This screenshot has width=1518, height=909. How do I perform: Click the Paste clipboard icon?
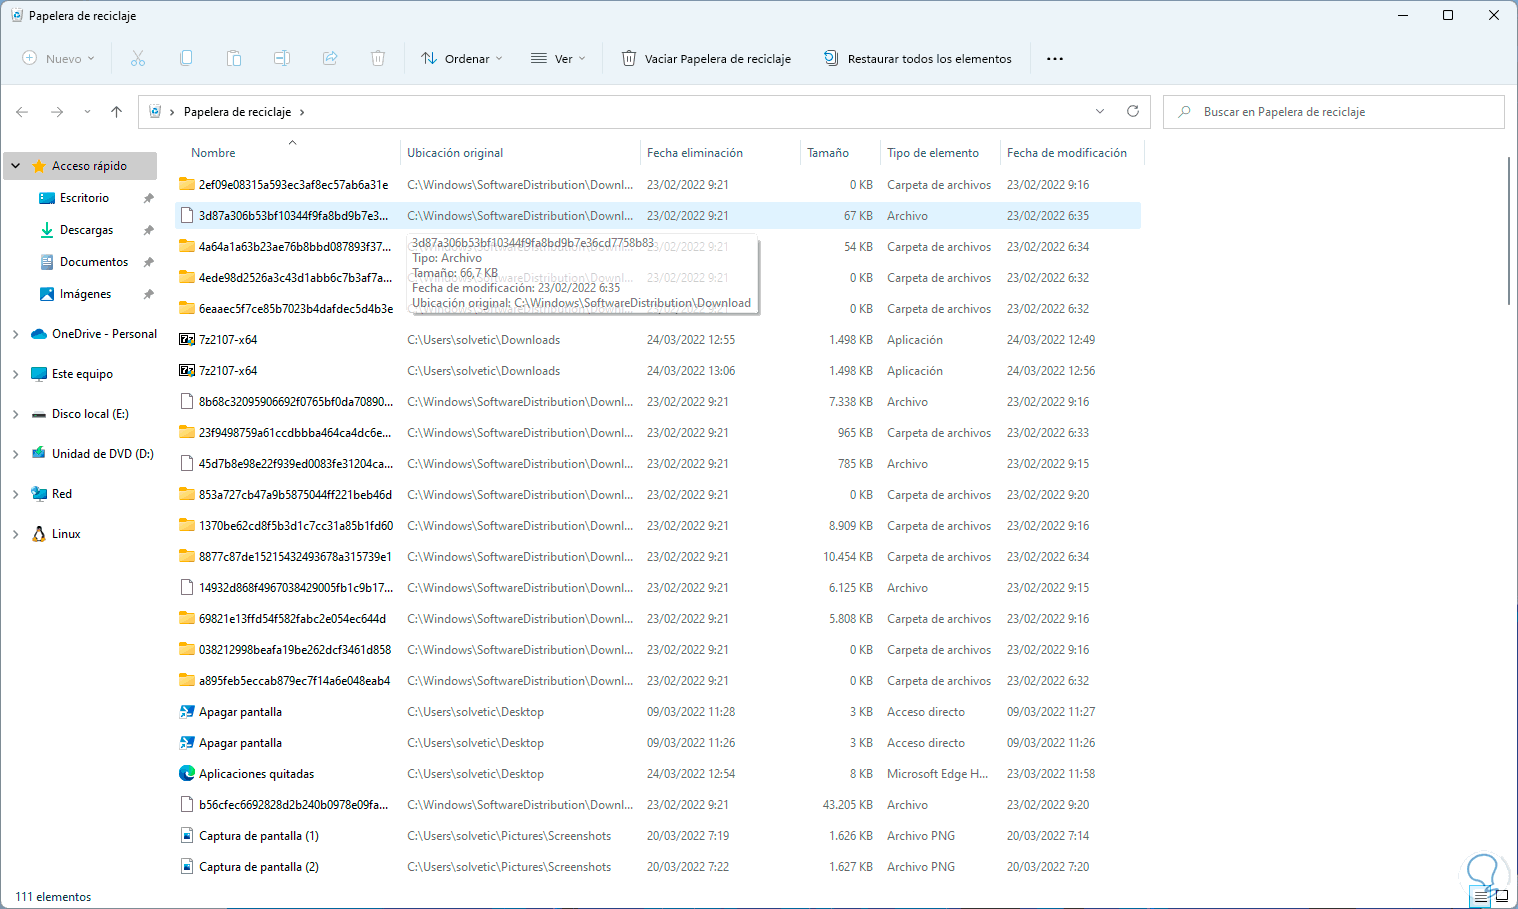[x=234, y=59]
